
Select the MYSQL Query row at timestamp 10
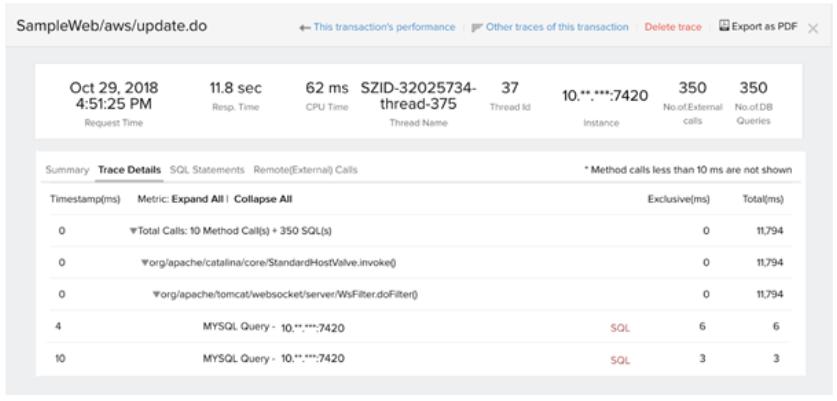click(x=421, y=359)
